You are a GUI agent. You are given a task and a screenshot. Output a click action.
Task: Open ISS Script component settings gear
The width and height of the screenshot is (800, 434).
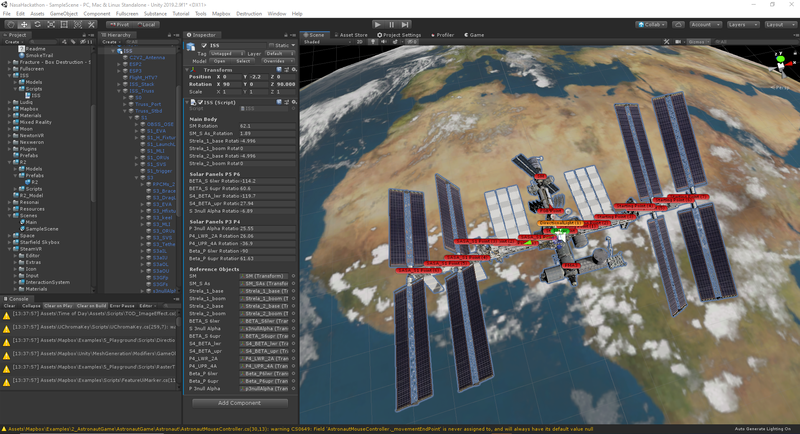pyautogui.click(x=294, y=102)
